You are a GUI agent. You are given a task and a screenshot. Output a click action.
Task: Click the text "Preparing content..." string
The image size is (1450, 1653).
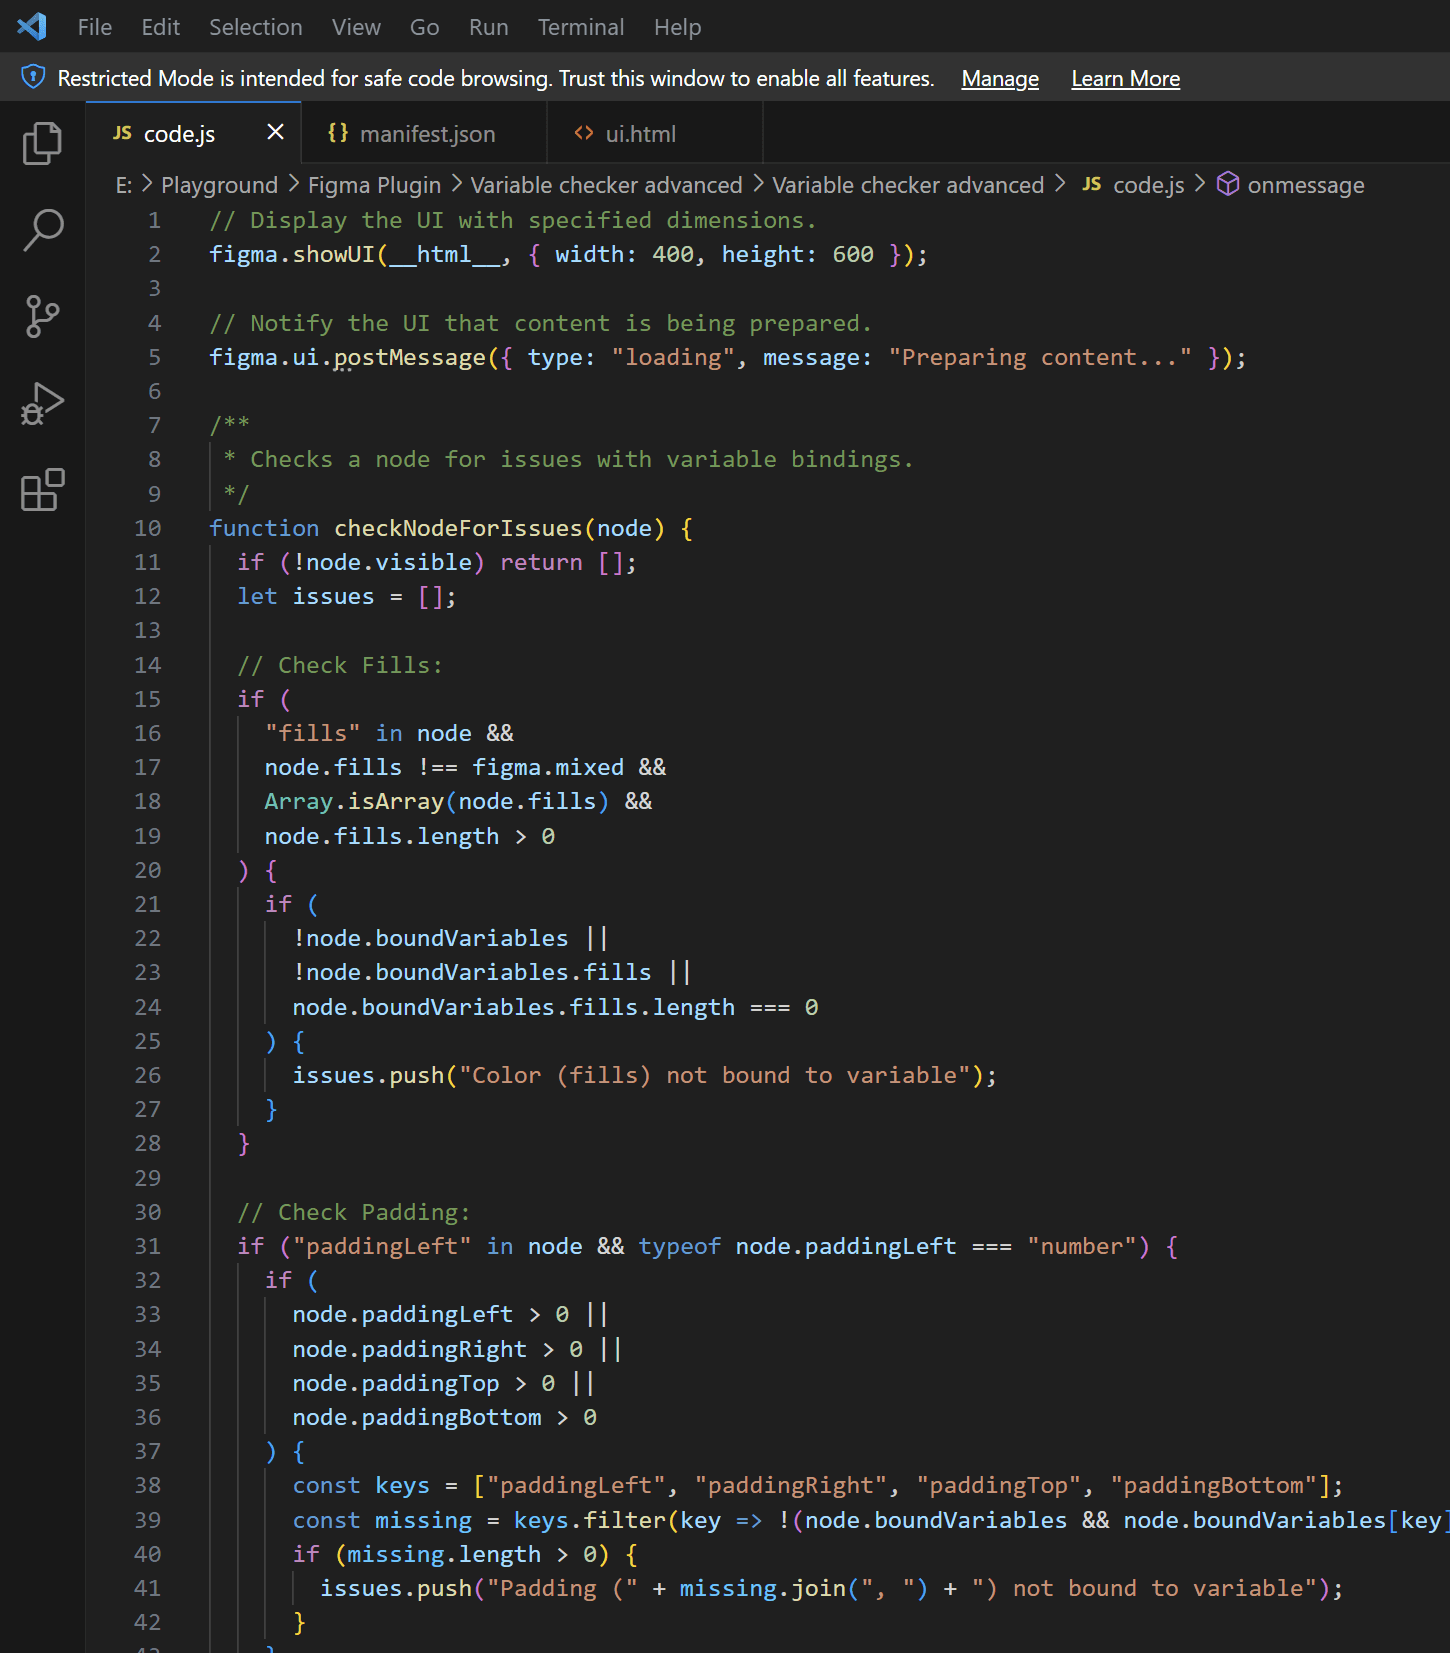(x=1040, y=357)
